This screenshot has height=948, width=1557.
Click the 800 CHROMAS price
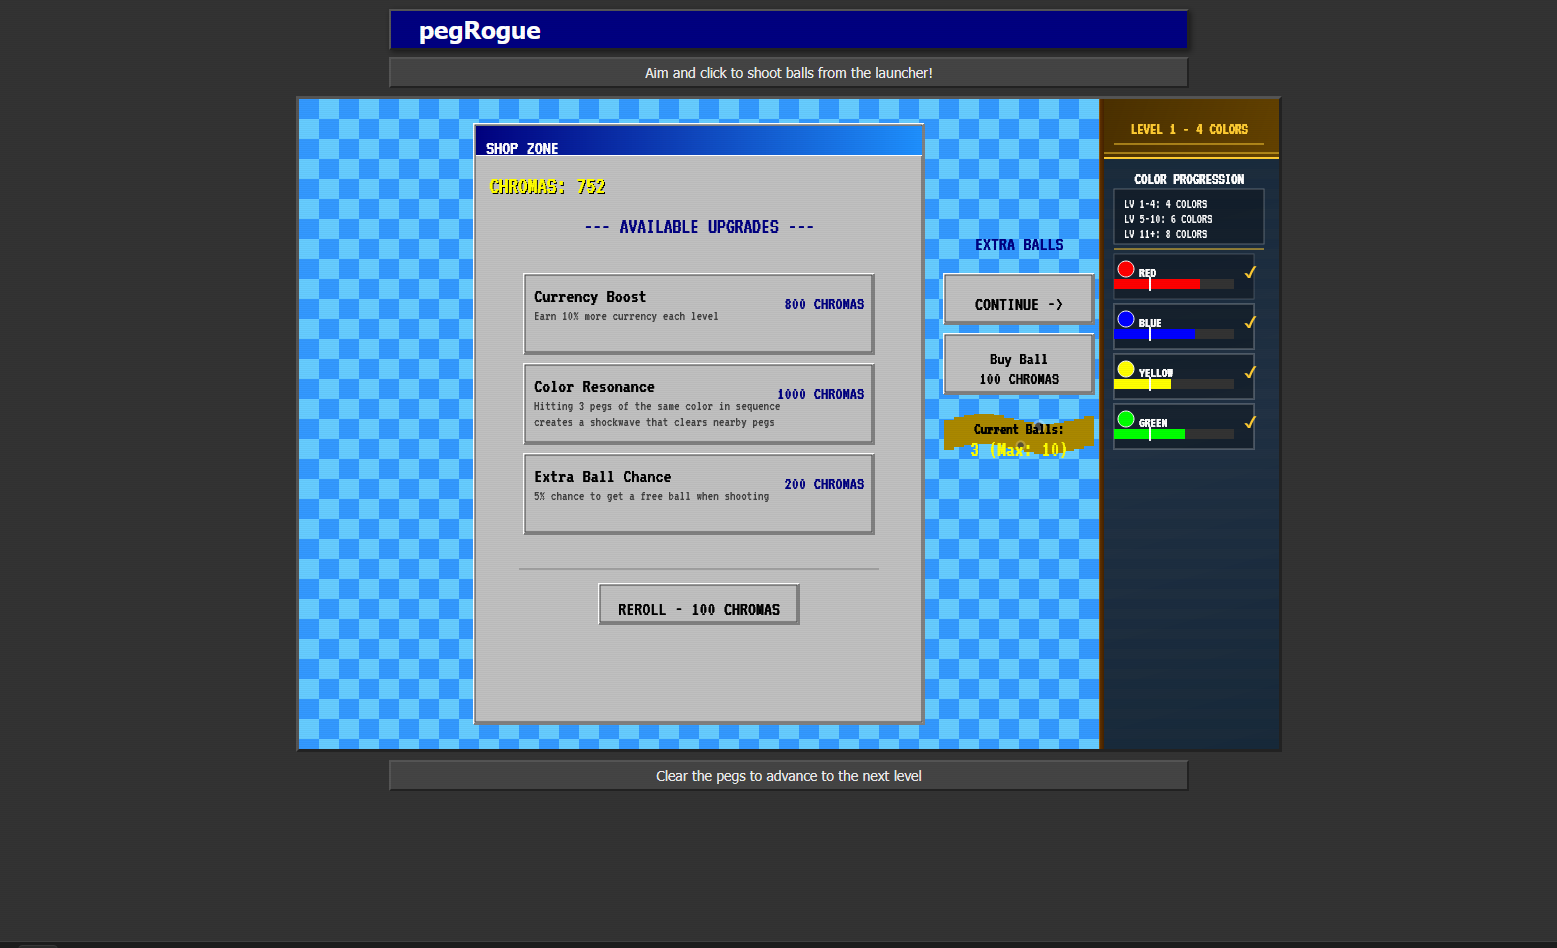pyautogui.click(x=824, y=304)
